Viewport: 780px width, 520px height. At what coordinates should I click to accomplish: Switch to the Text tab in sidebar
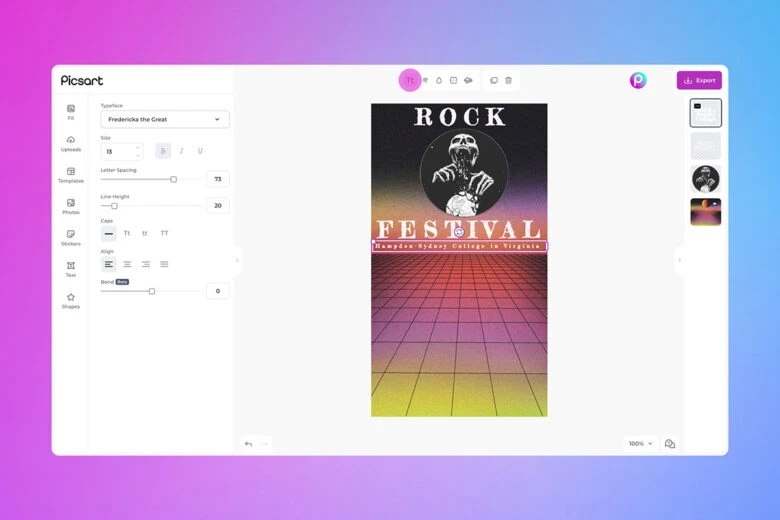(x=71, y=268)
